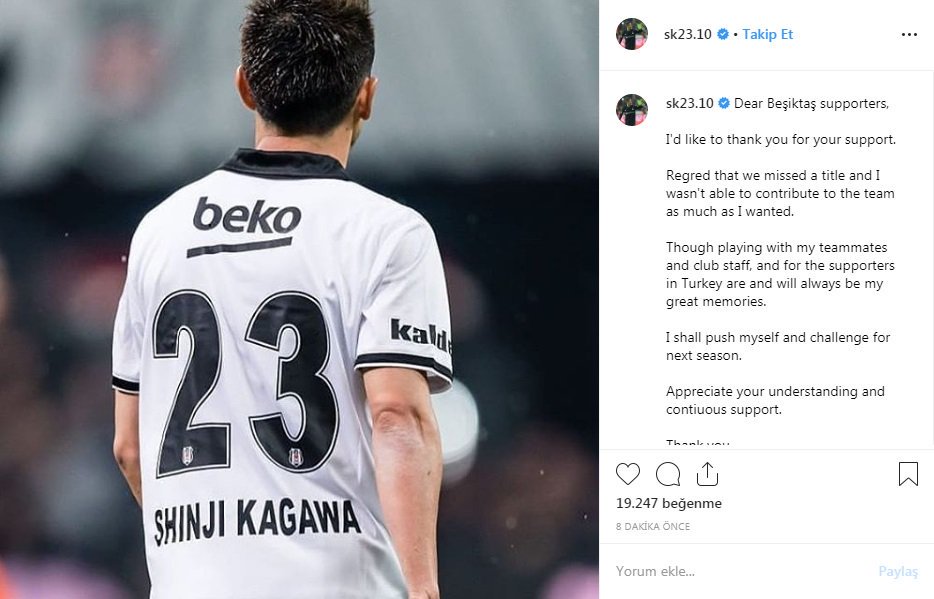Screen dimensions: 934x599
Task: Follow the account via Takip Et
Action: click(767, 35)
